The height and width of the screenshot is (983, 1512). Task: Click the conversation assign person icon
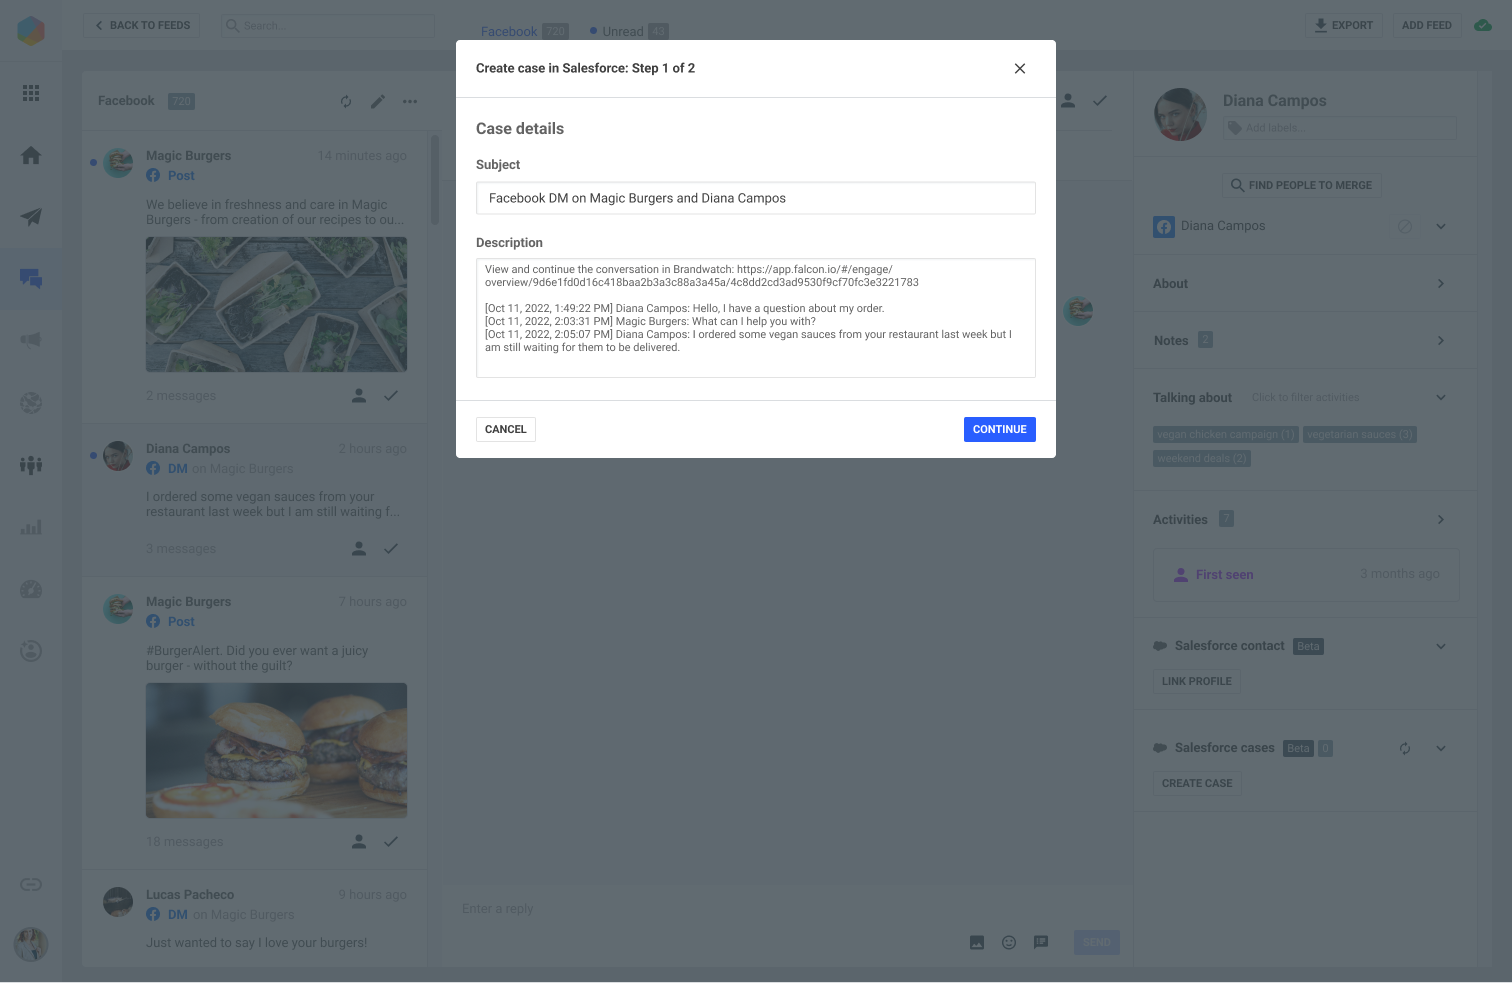click(x=1068, y=101)
